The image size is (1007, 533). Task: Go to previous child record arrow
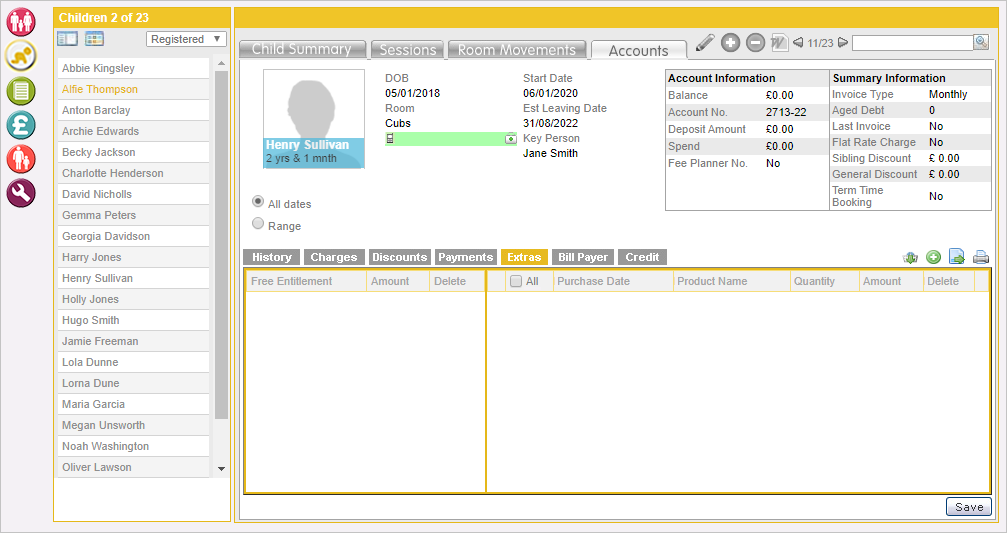[x=798, y=42]
